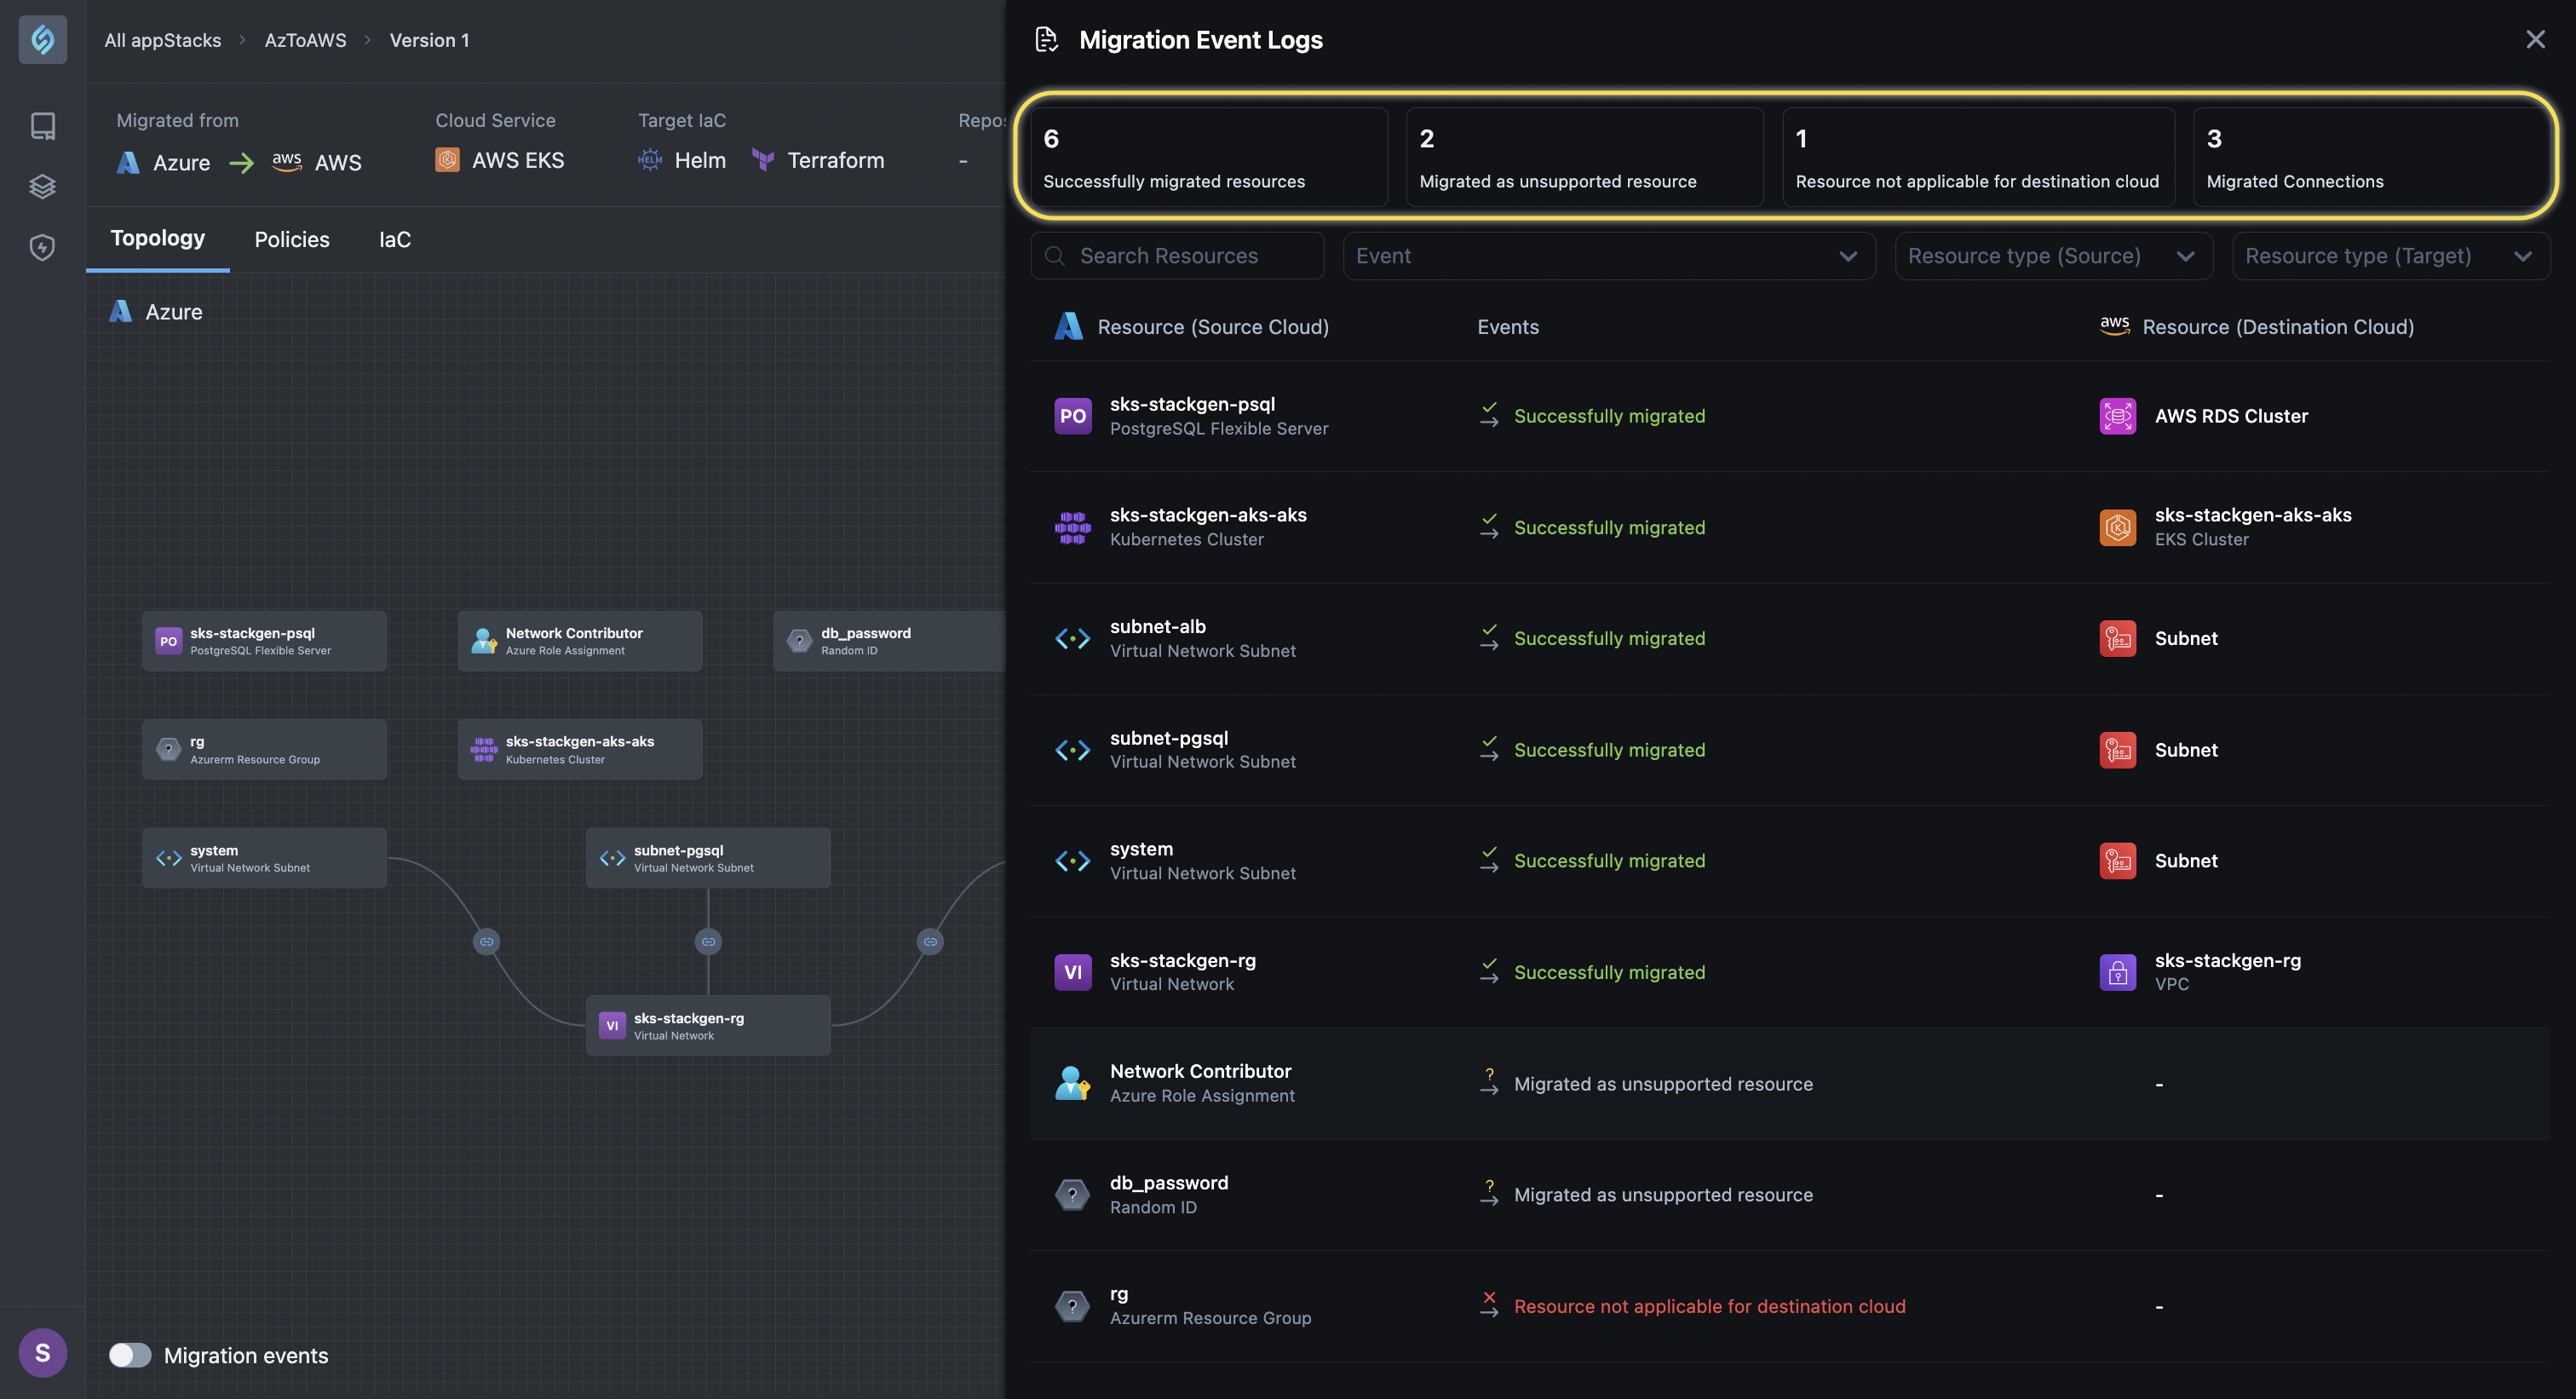Viewport: 2576px width, 1399px height.
Task: Select the system Virtual Network Subnet node
Action: 264,858
